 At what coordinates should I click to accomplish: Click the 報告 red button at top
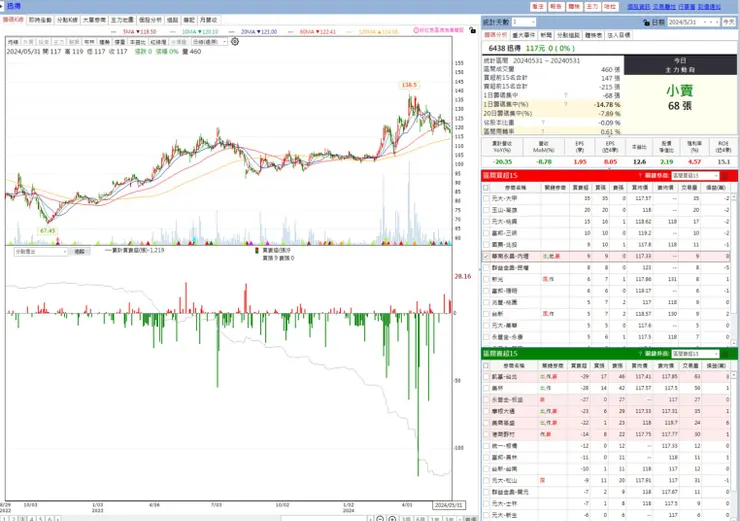pos(556,7)
